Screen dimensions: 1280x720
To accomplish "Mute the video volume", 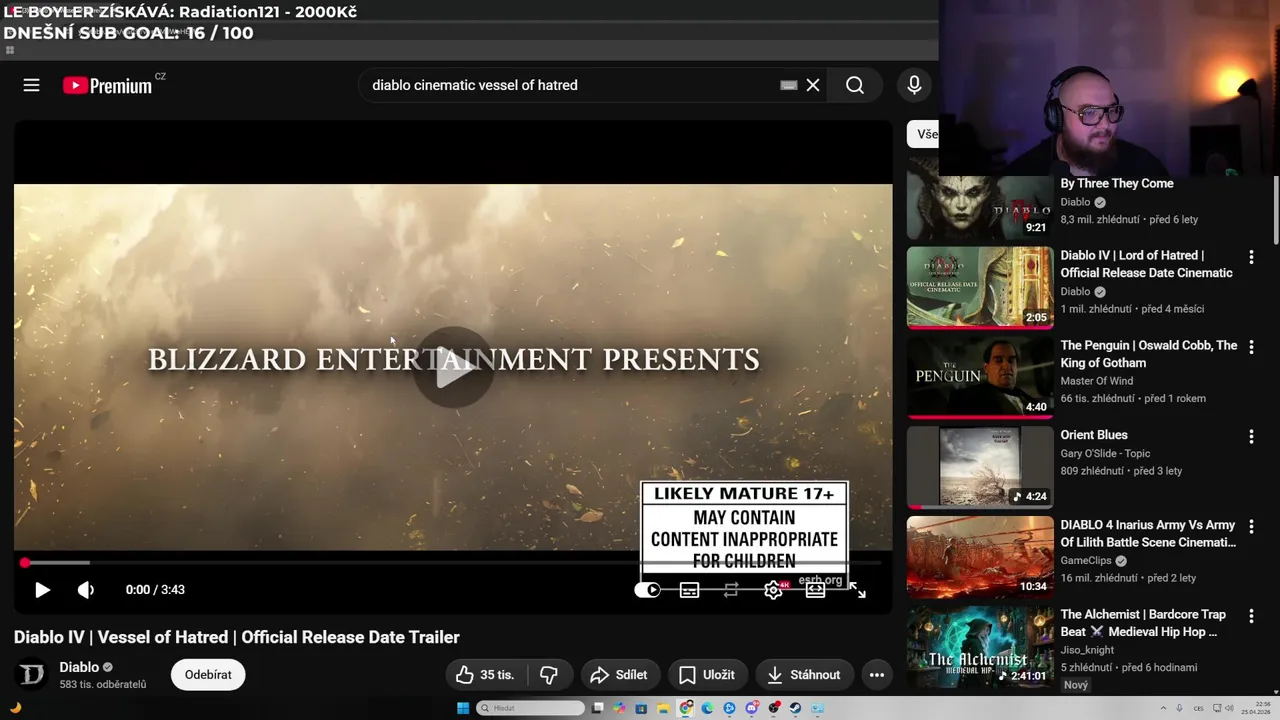I will (86, 590).
